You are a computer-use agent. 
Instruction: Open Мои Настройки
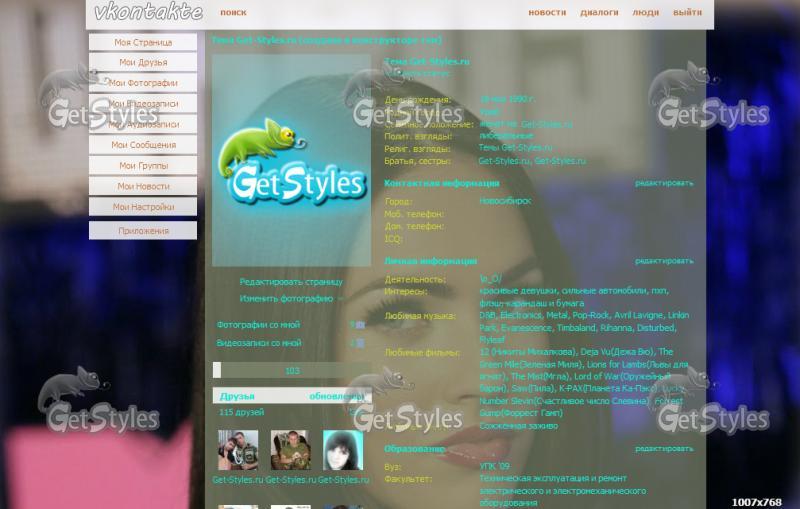pos(143,207)
